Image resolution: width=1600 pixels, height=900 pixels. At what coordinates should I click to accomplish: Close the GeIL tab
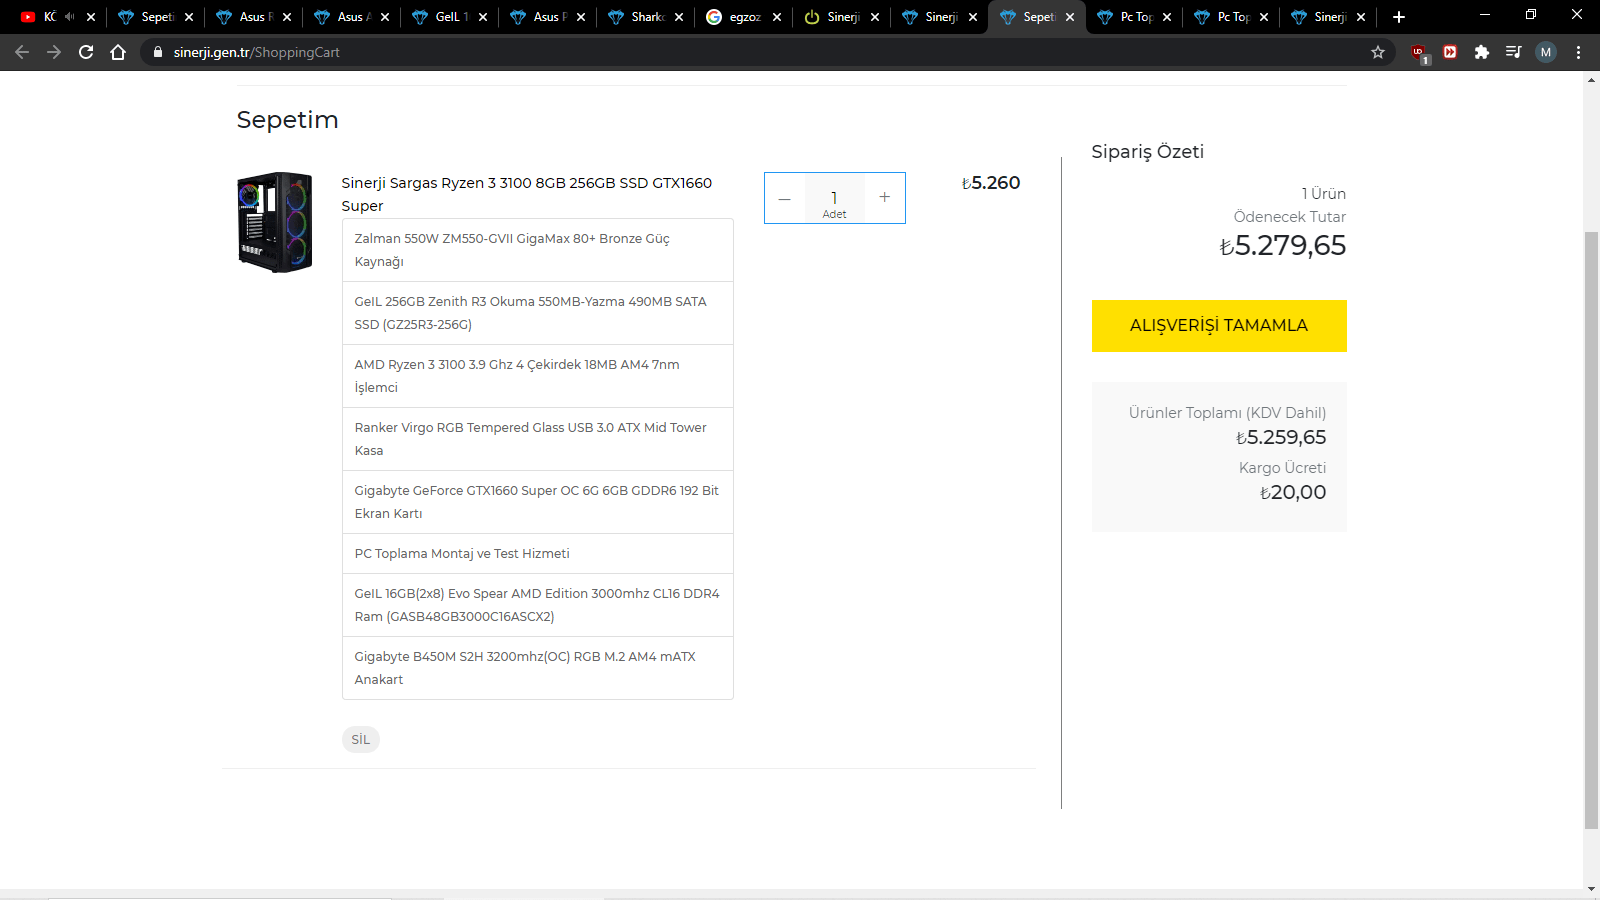point(483,17)
